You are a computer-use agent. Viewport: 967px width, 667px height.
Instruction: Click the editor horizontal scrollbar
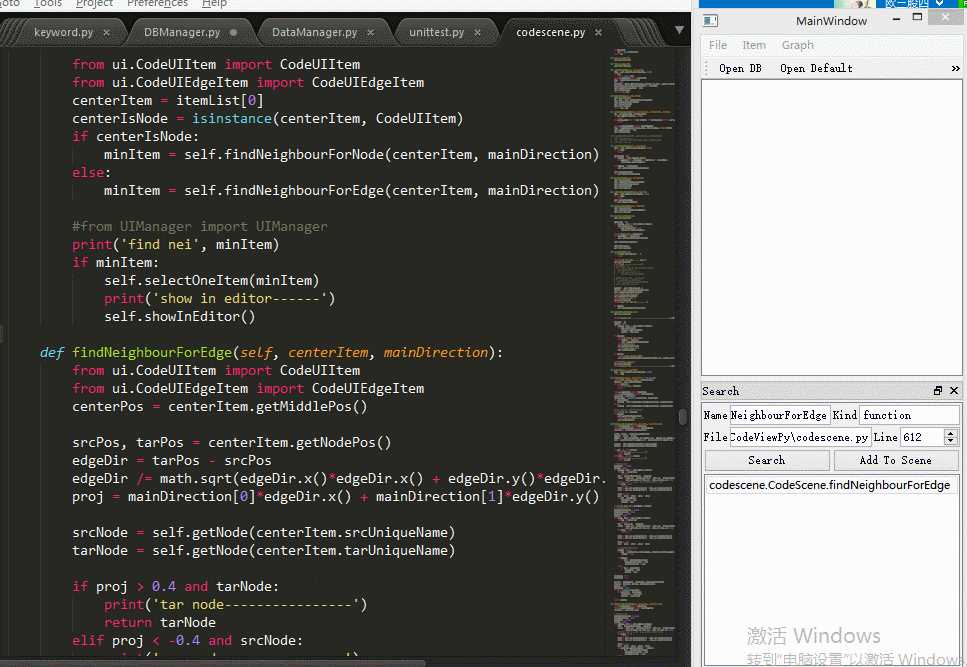click(x=213, y=663)
